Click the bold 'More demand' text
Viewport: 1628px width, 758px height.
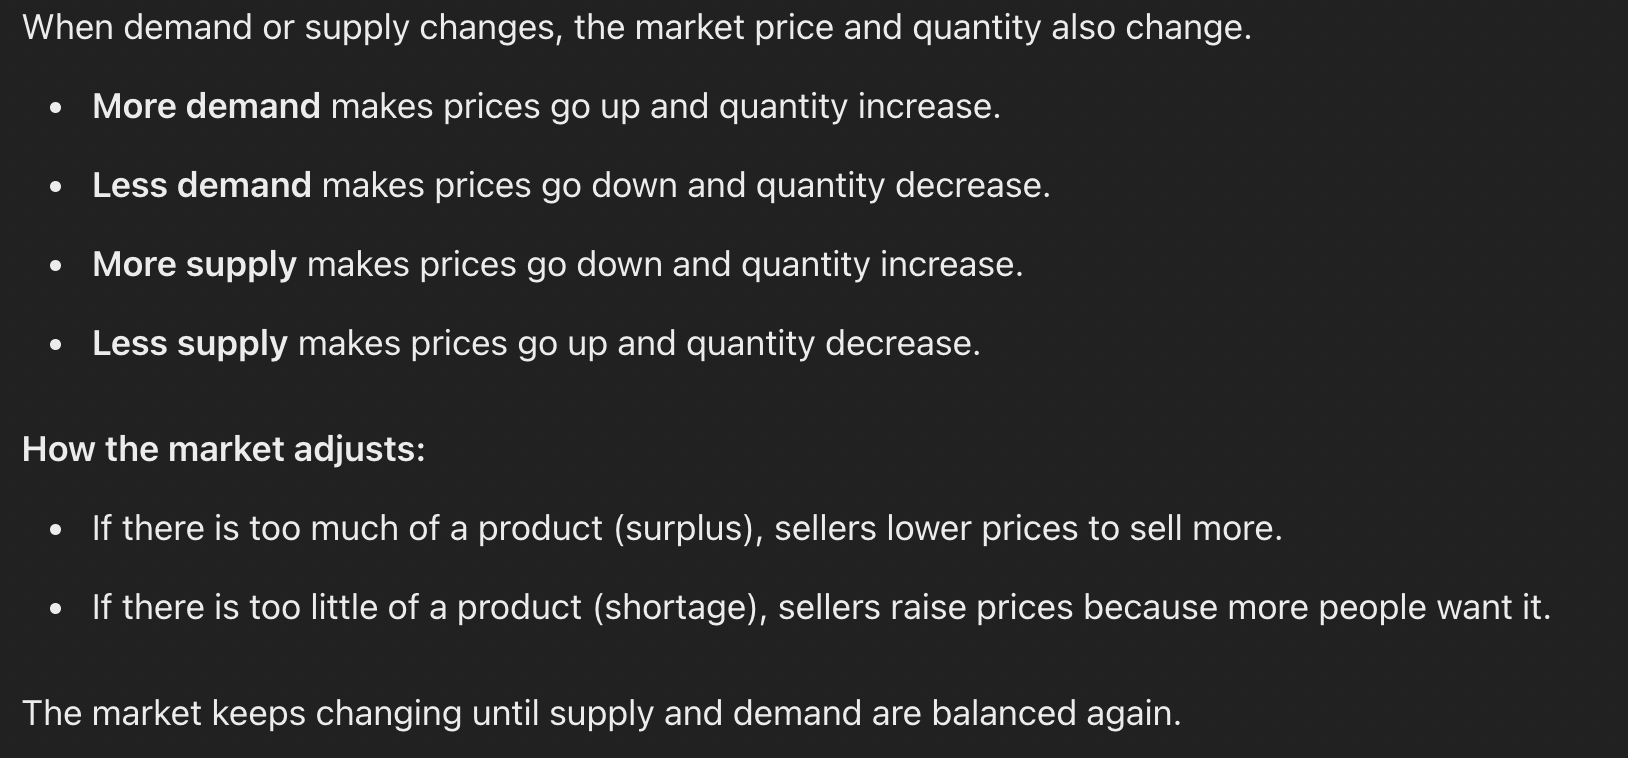tap(206, 106)
